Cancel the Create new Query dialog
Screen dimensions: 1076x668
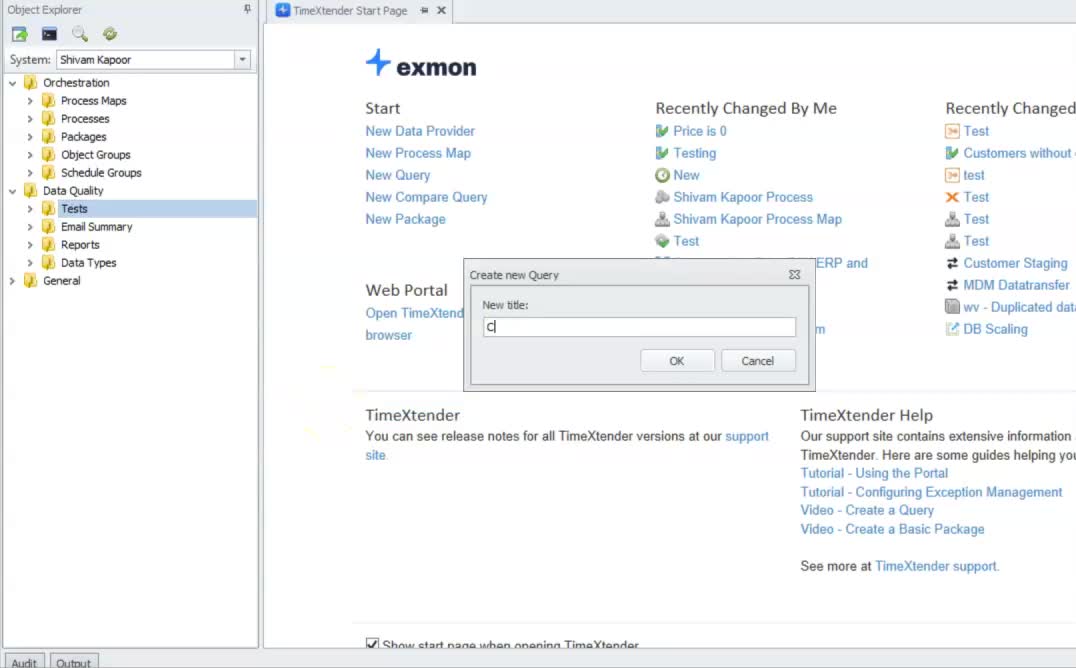click(758, 360)
